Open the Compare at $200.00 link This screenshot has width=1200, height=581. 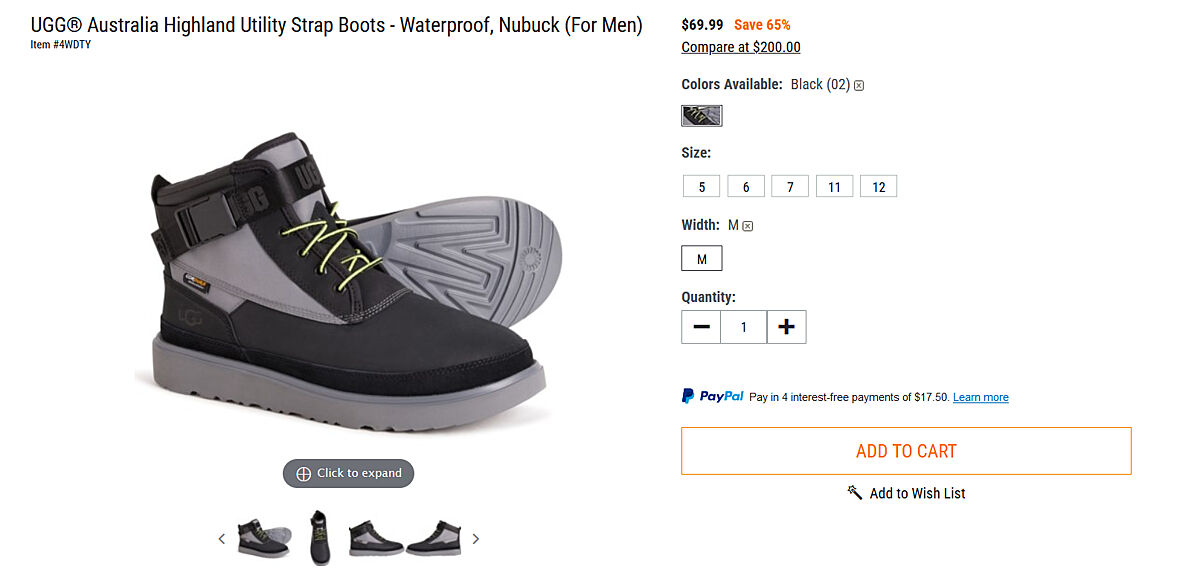click(x=740, y=48)
